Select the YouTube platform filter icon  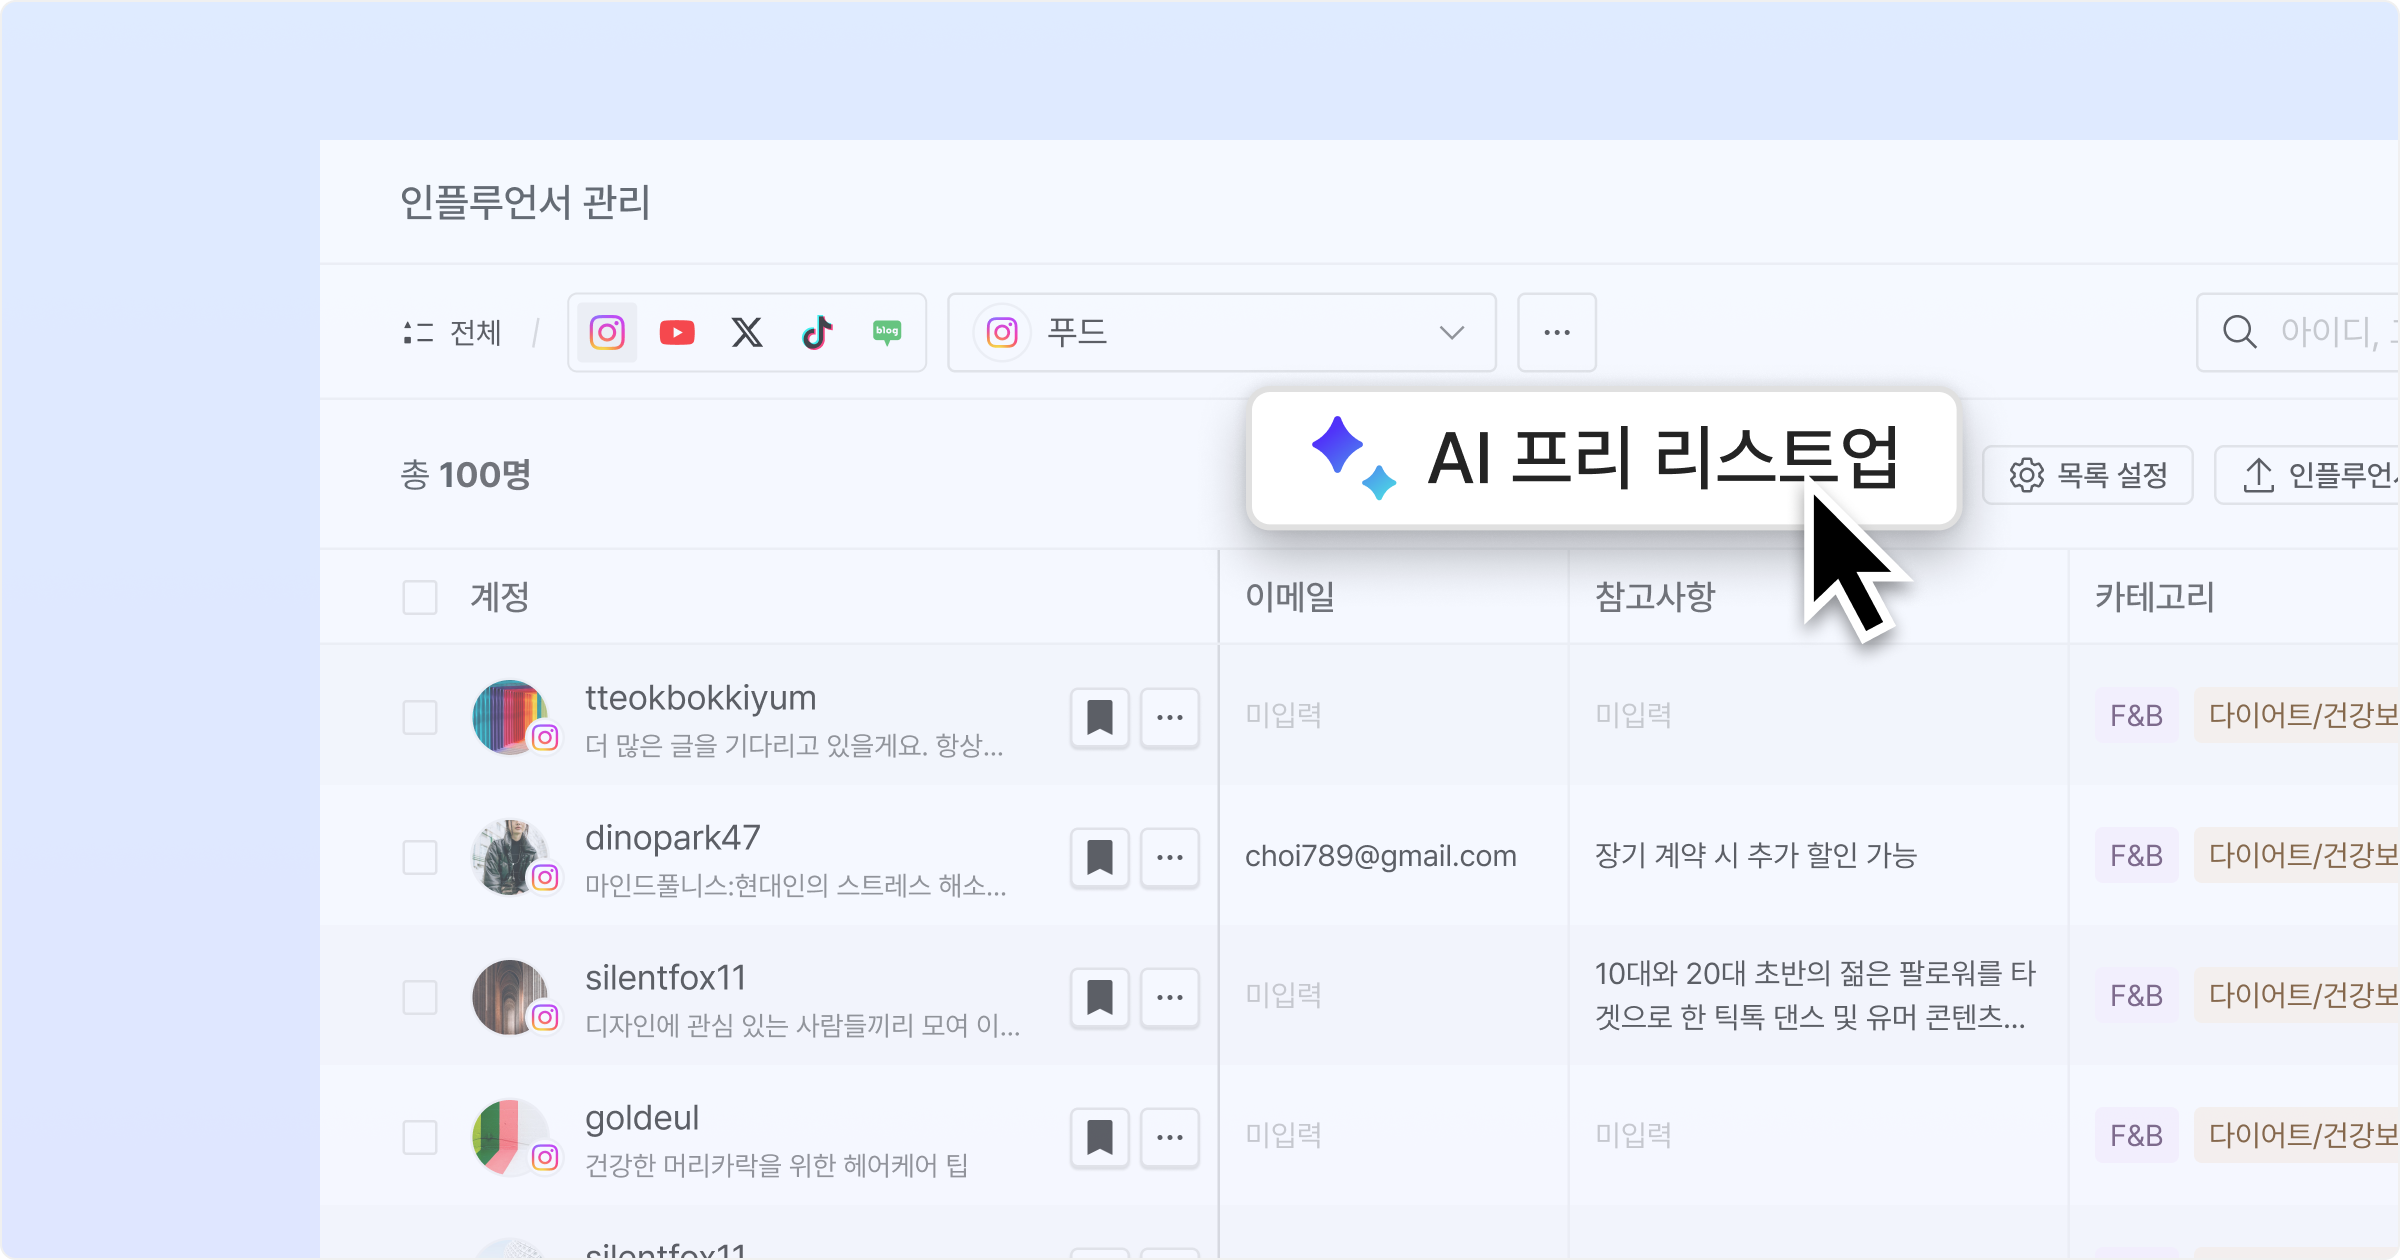[677, 332]
